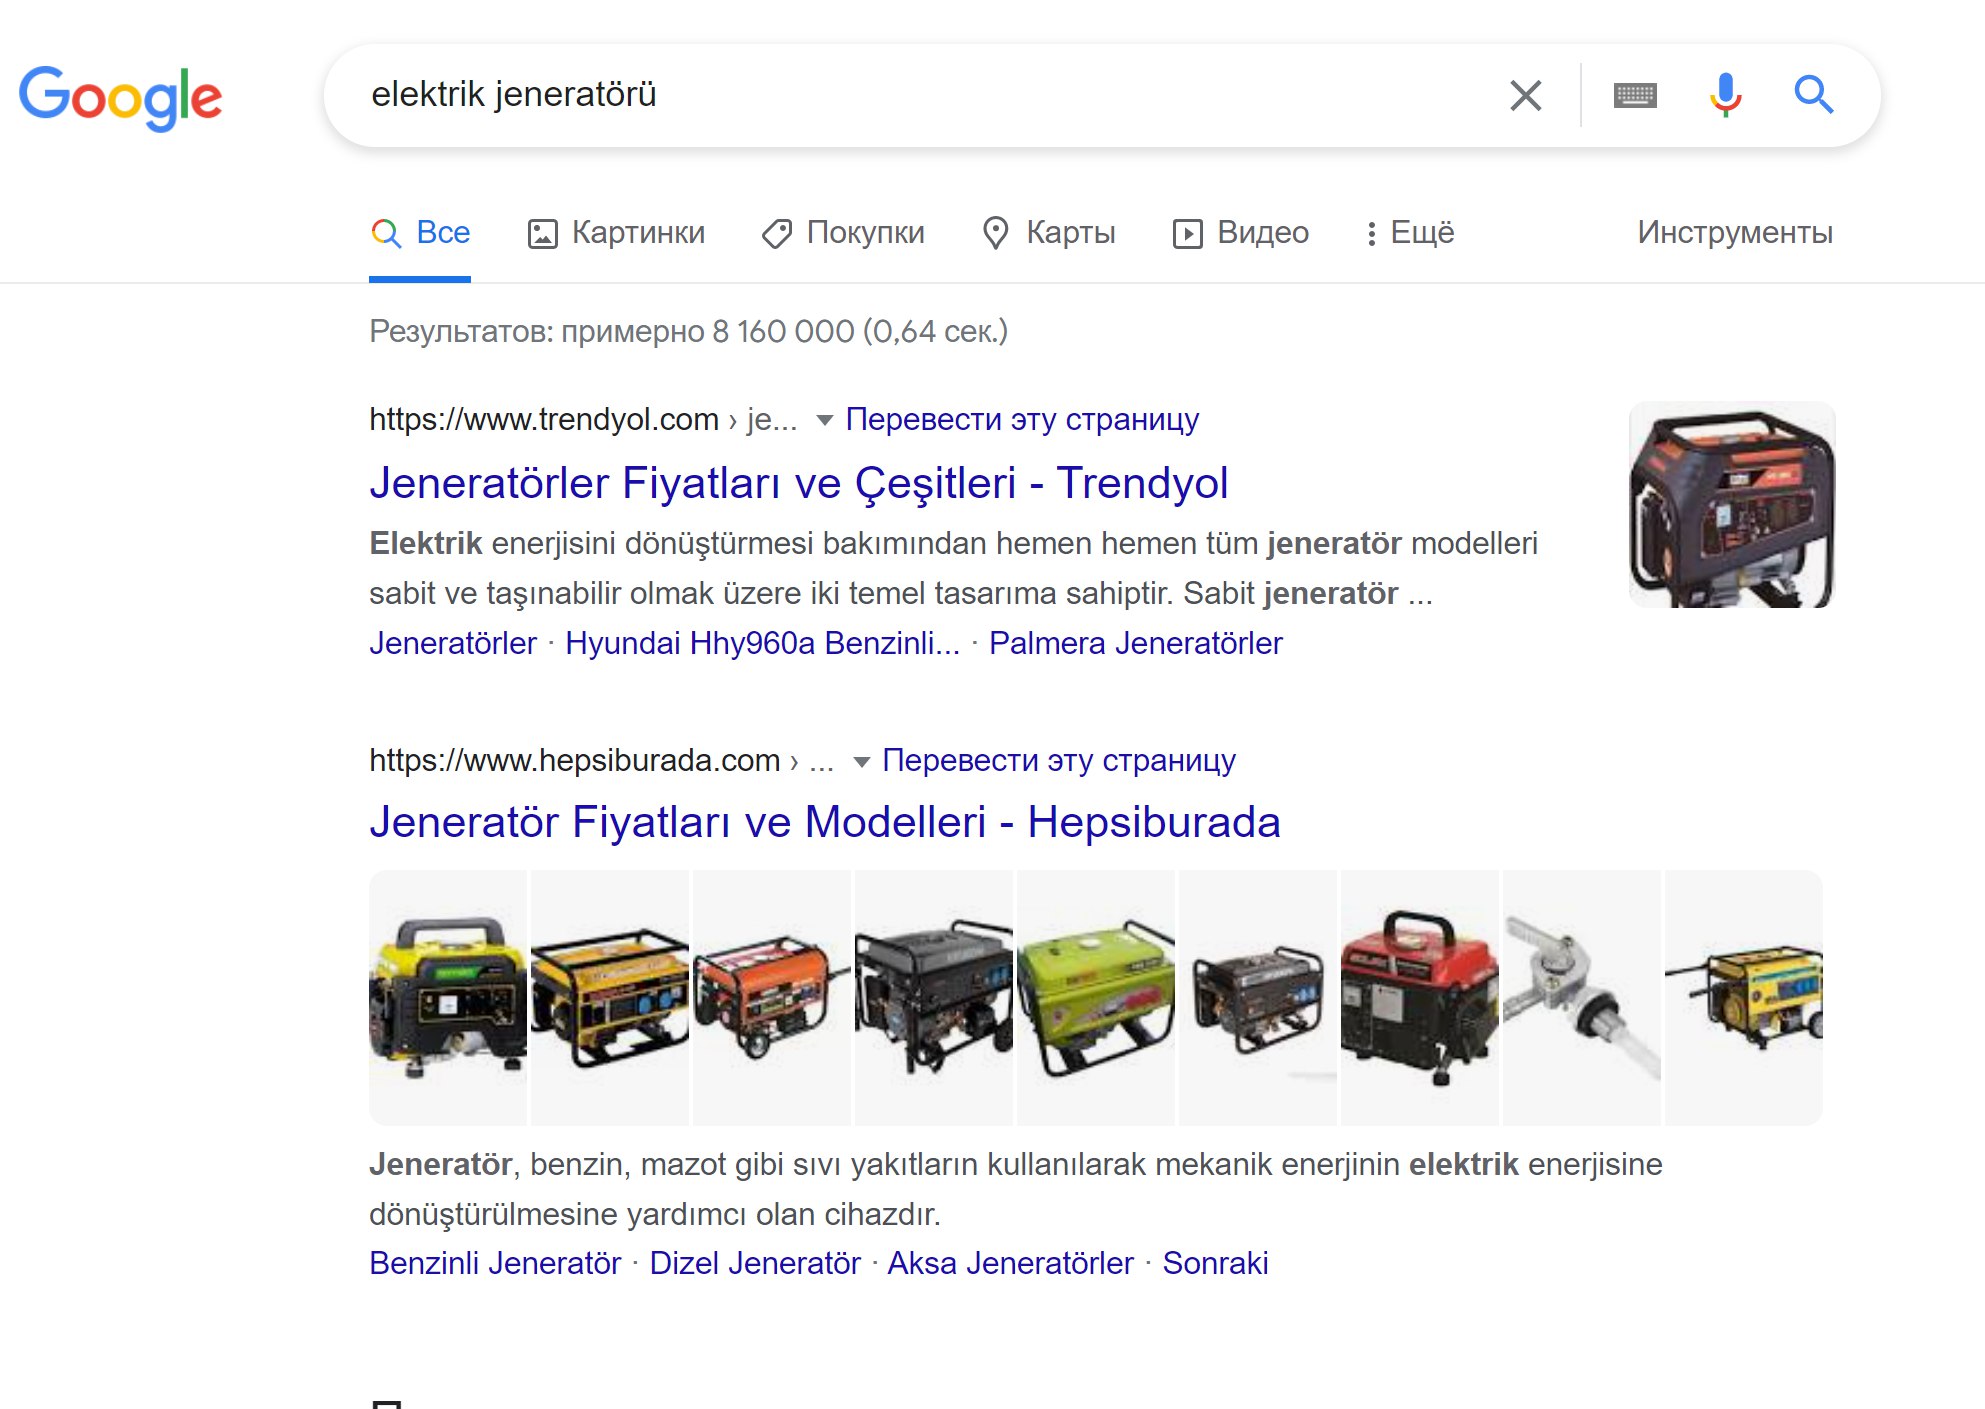The height and width of the screenshot is (1409, 1985).
Task: Open the Jeneratörler sitelink
Action: [x=453, y=643]
